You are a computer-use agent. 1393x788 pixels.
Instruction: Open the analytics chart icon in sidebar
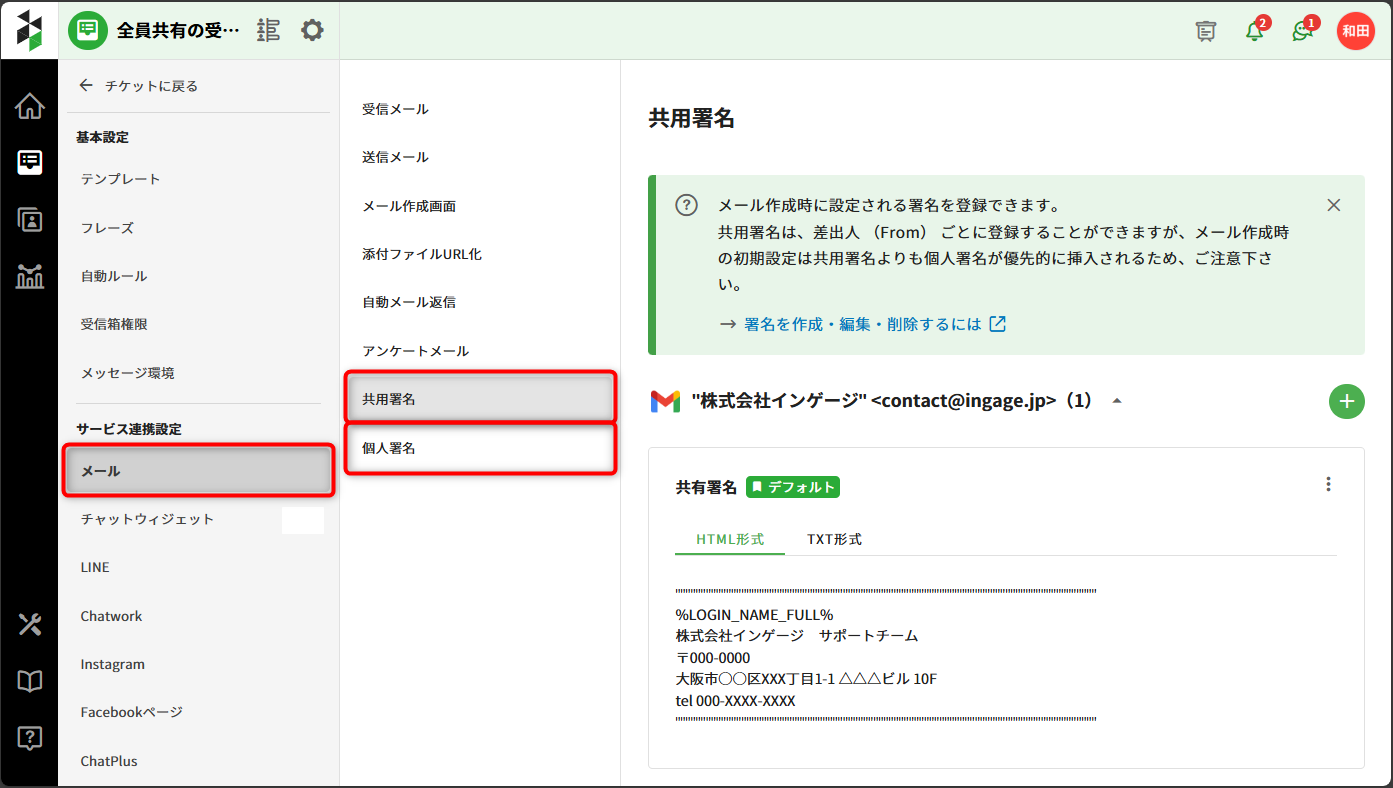click(29, 277)
